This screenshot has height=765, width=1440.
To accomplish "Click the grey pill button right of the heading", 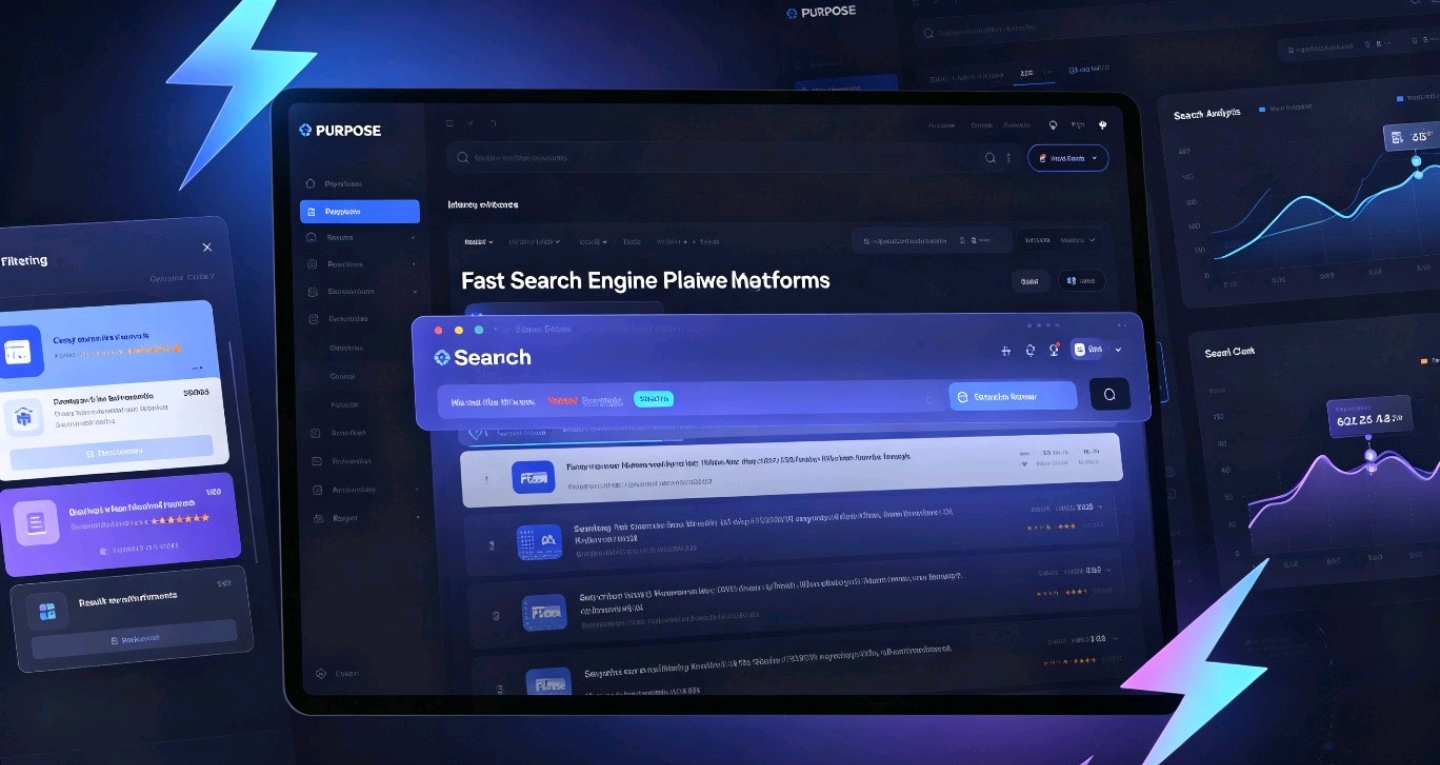I will click(x=1030, y=282).
